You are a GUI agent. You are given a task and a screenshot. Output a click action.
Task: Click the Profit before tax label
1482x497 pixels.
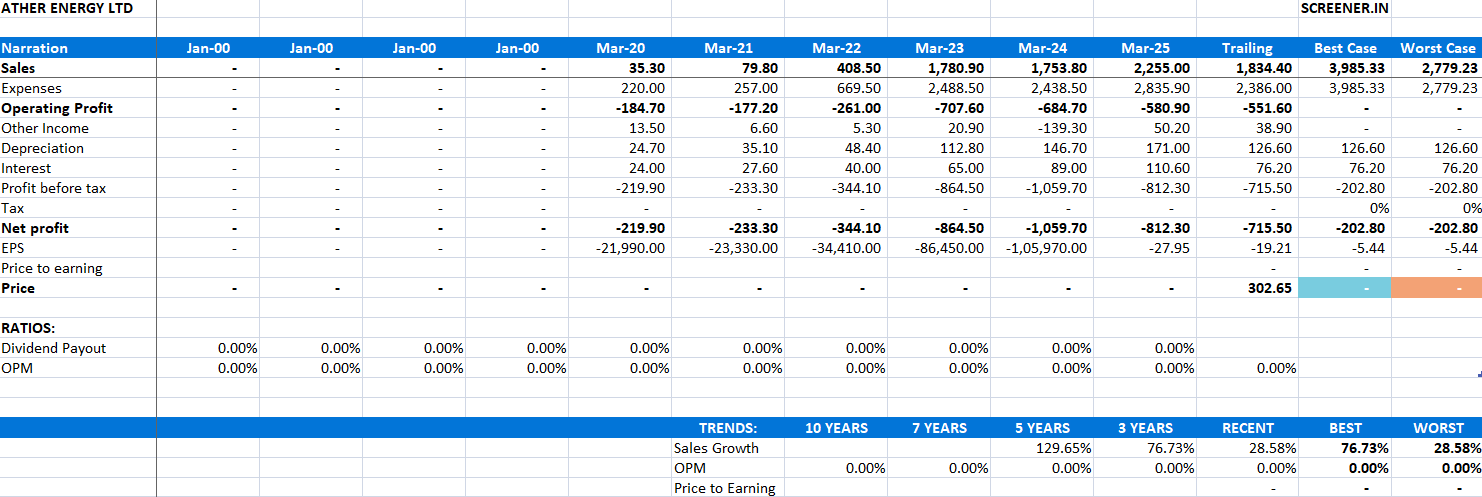[x=53, y=188]
